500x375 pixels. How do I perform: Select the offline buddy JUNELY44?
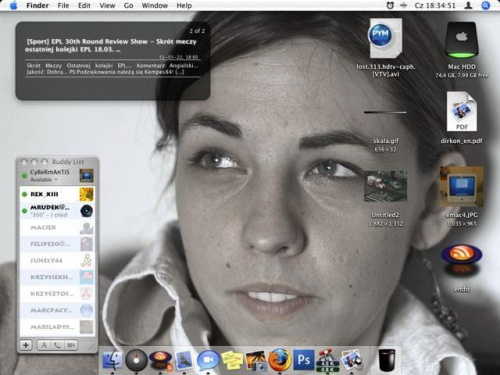[57, 261]
